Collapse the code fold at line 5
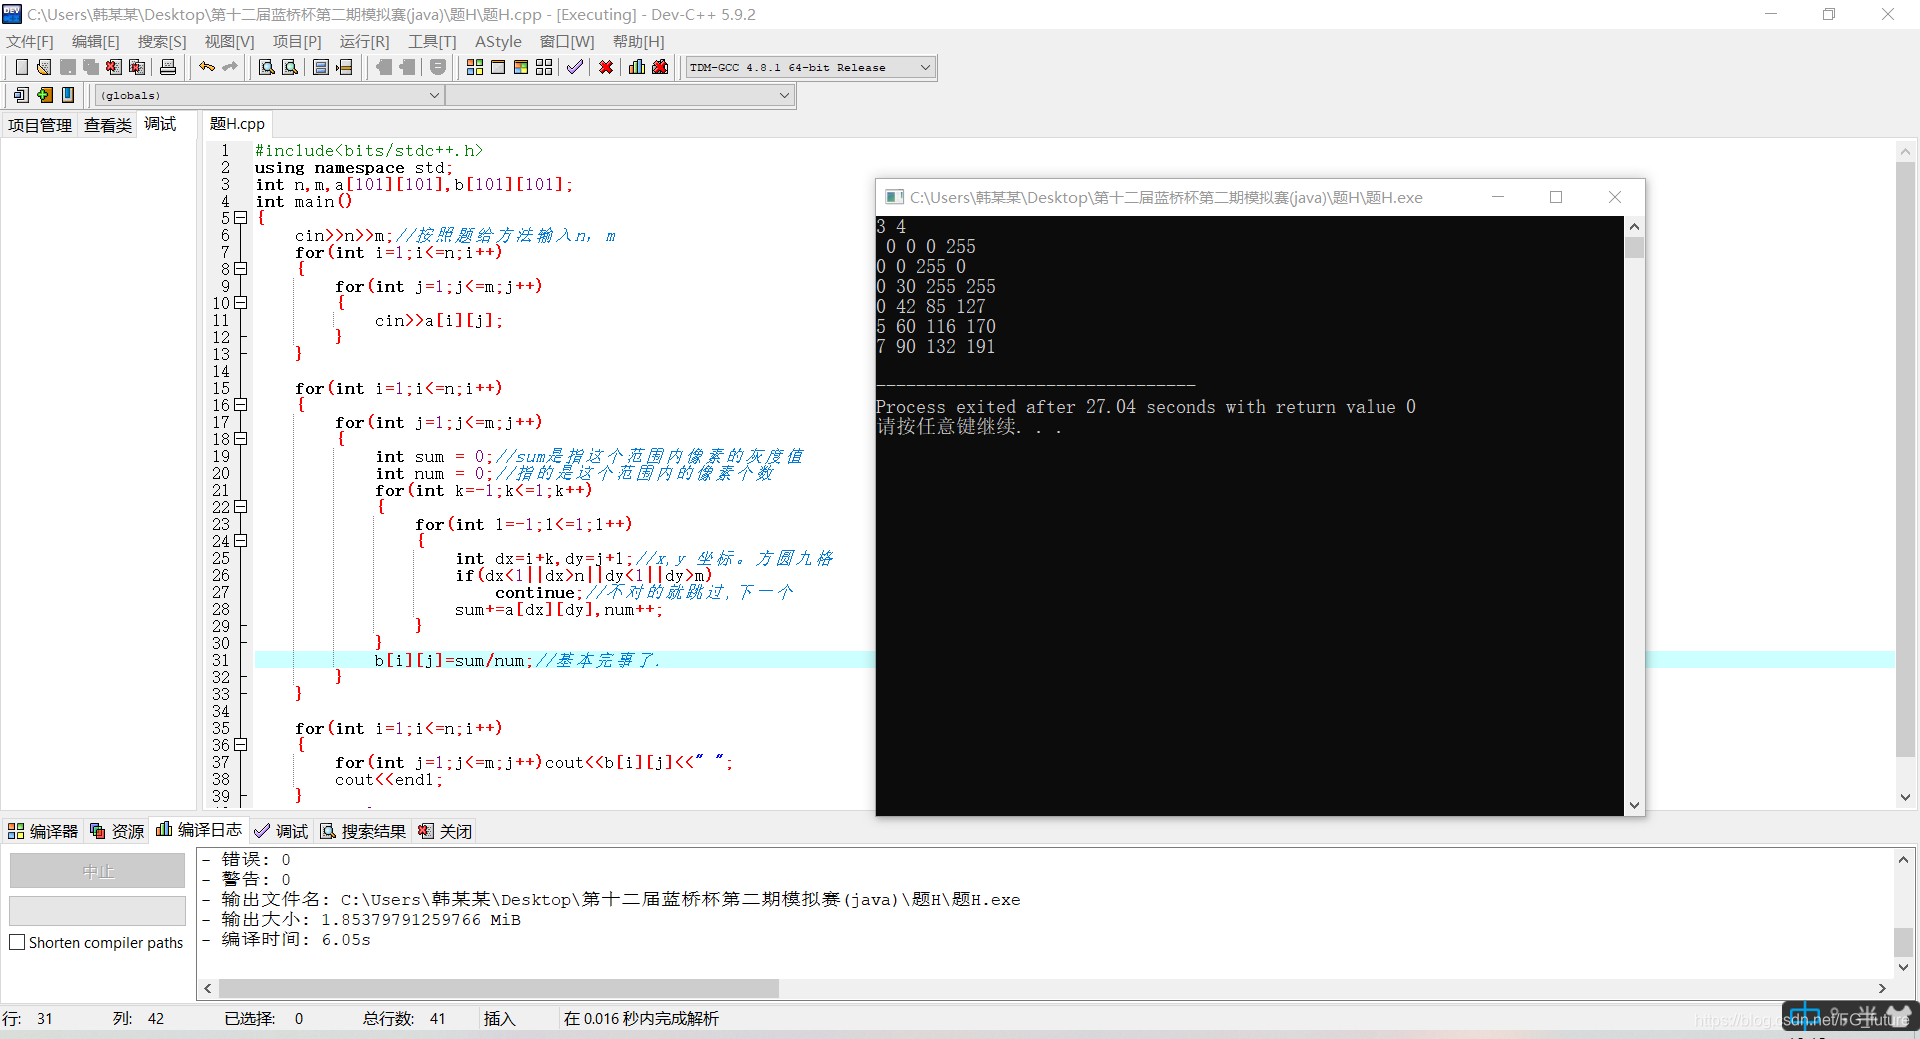The image size is (1920, 1039). [240, 218]
